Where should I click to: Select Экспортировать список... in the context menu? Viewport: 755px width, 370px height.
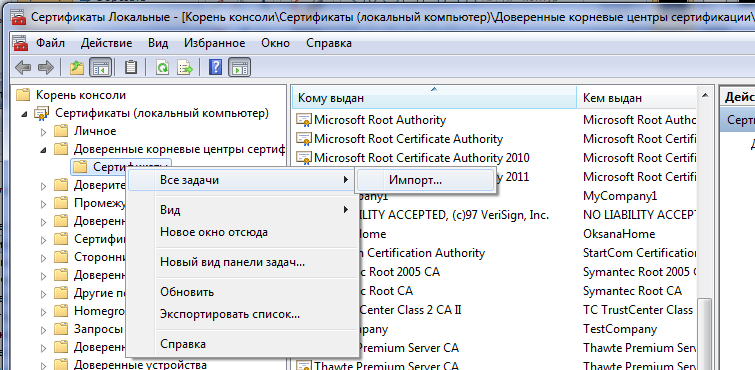tap(230, 315)
